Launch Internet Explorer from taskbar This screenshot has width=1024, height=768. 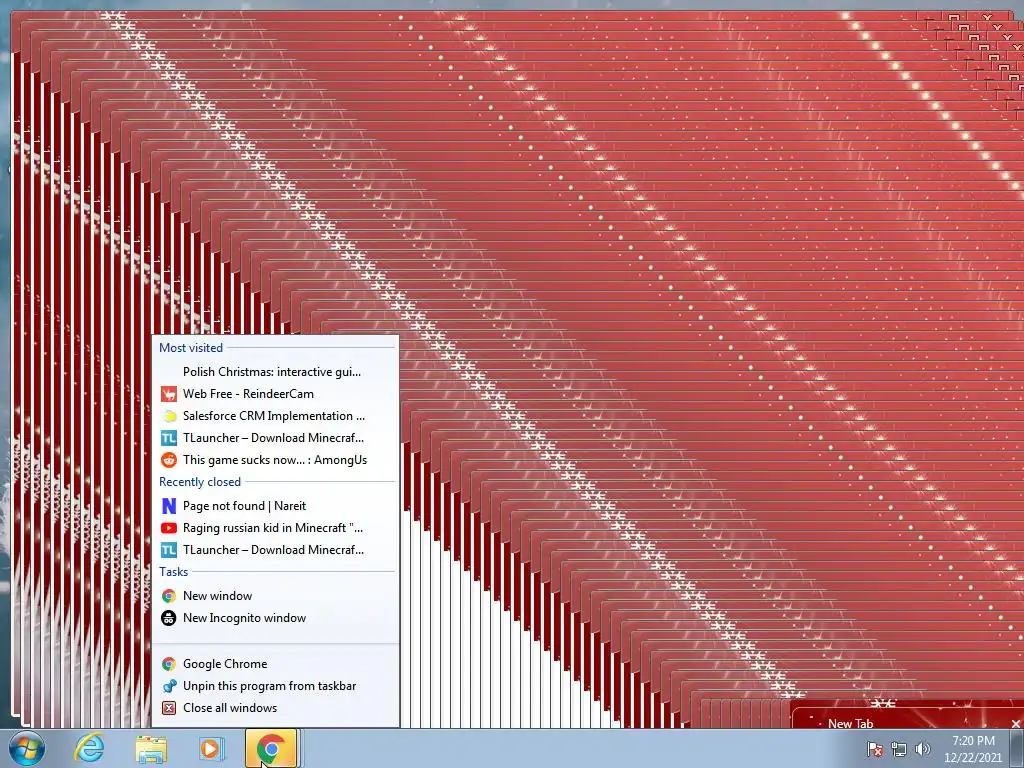[89, 748]
